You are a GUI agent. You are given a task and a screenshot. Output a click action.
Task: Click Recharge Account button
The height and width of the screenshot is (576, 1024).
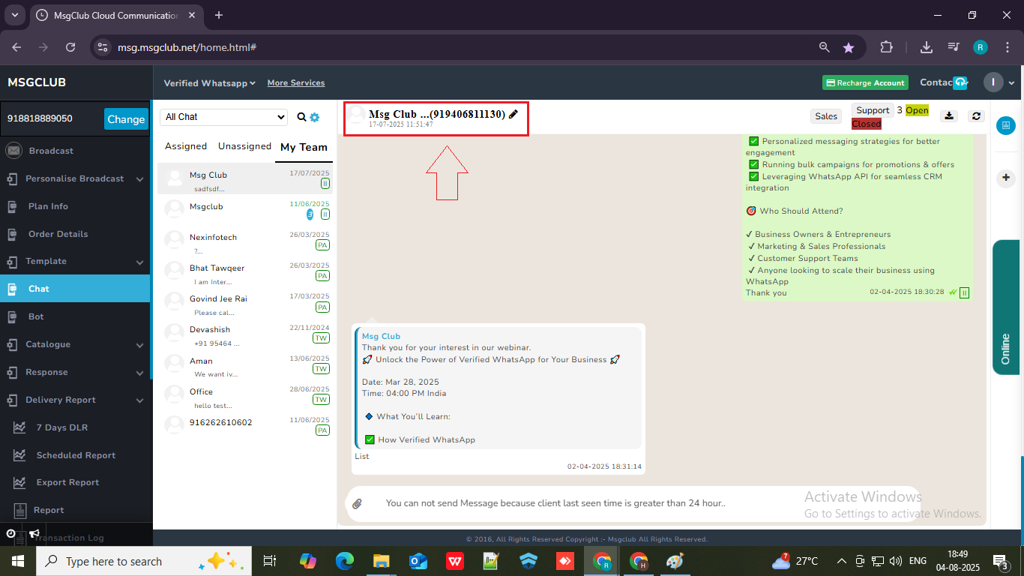point(865,83)
